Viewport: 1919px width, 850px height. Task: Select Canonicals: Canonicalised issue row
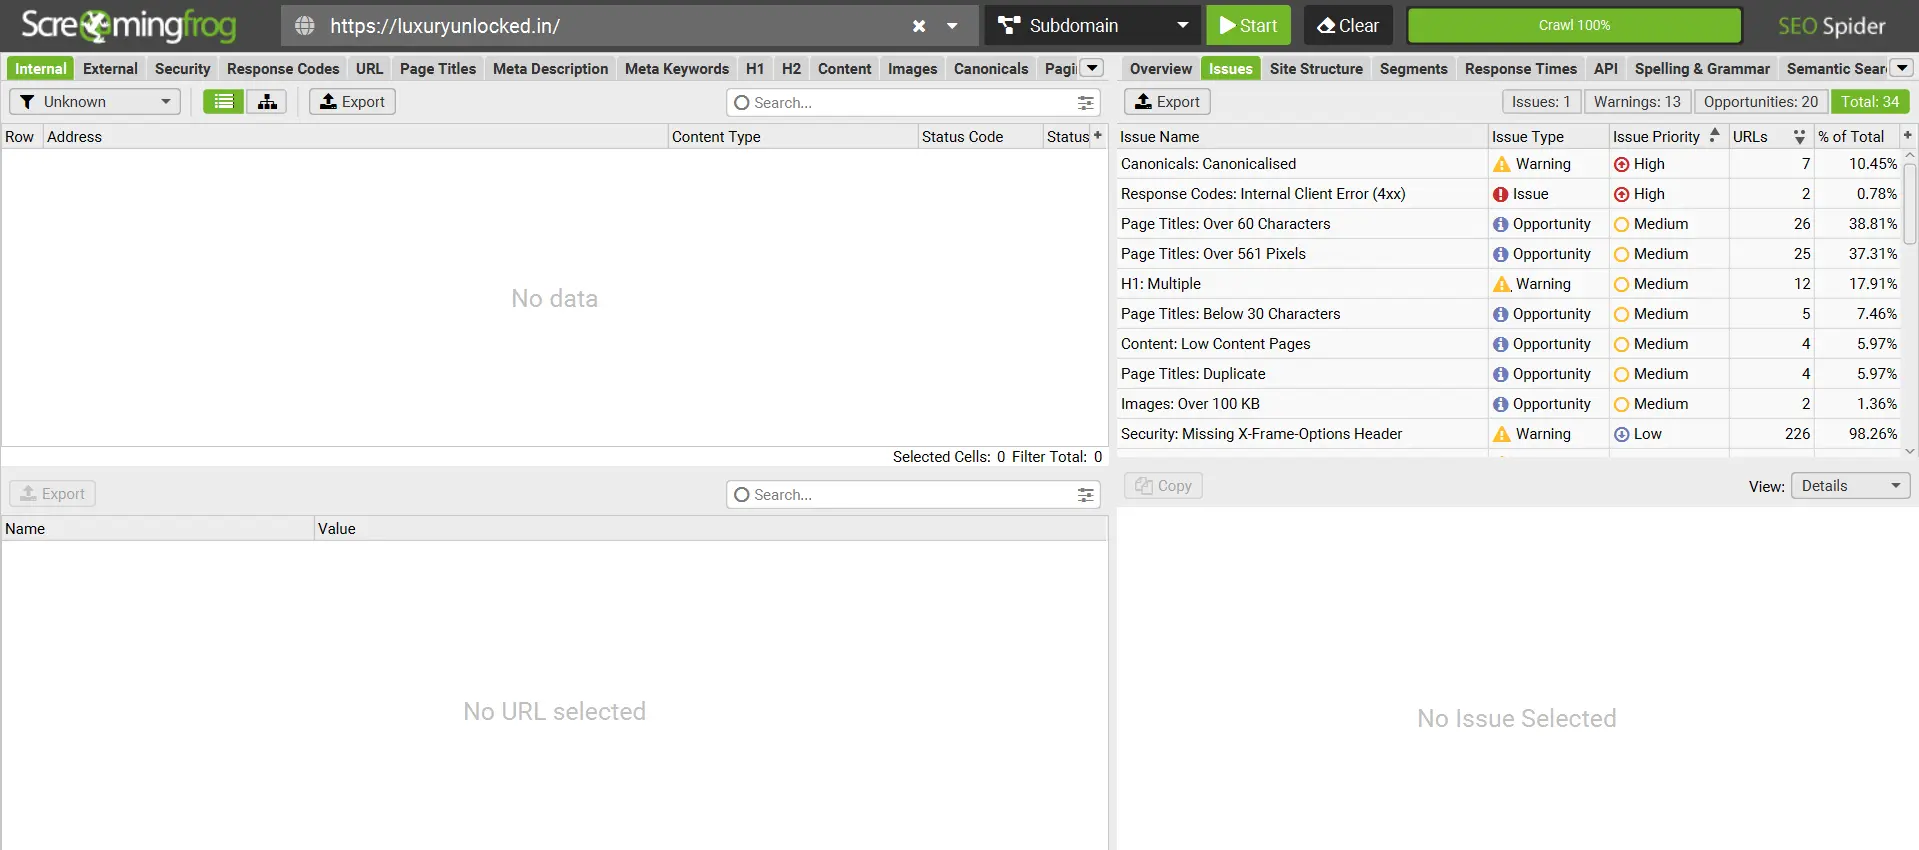click(1510, 164)
